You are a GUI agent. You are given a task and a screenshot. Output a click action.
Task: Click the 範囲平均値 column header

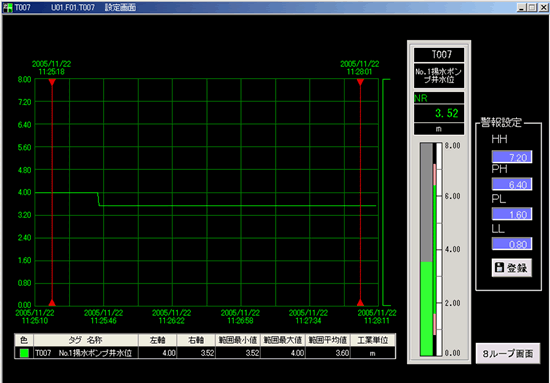coord(328,340)
